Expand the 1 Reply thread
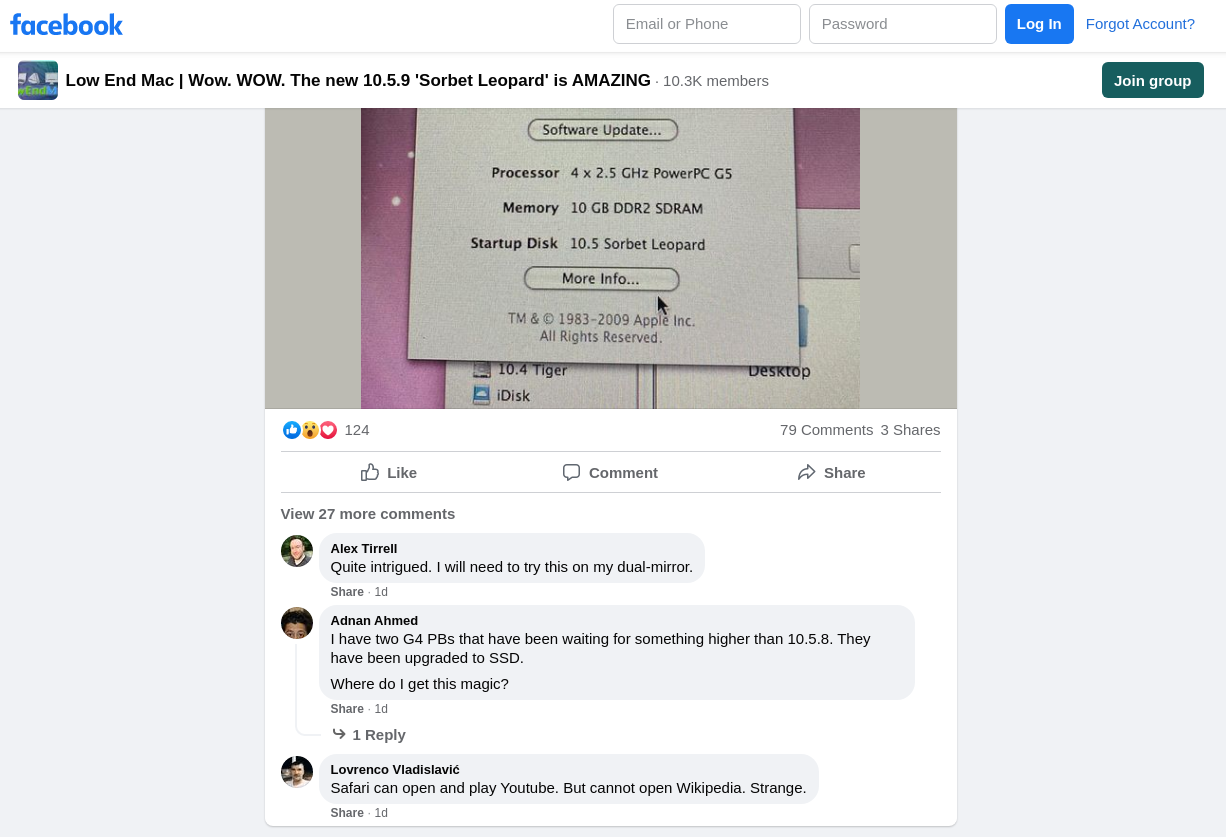The height and width of the screenshot is (837, 1226). [x=369, y=735]
